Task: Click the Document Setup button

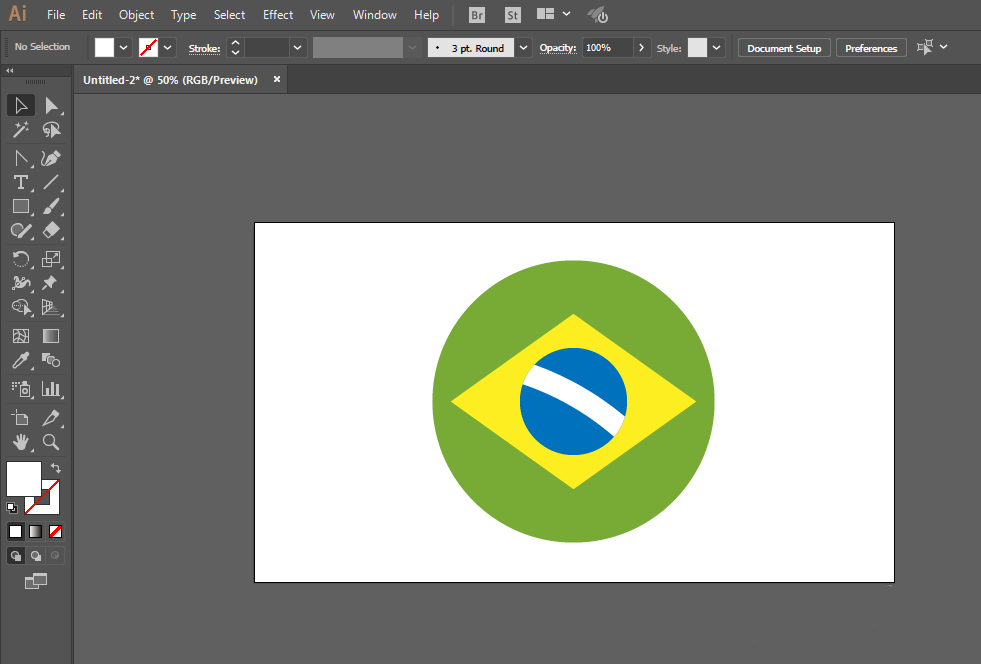Action: (784, 48)
